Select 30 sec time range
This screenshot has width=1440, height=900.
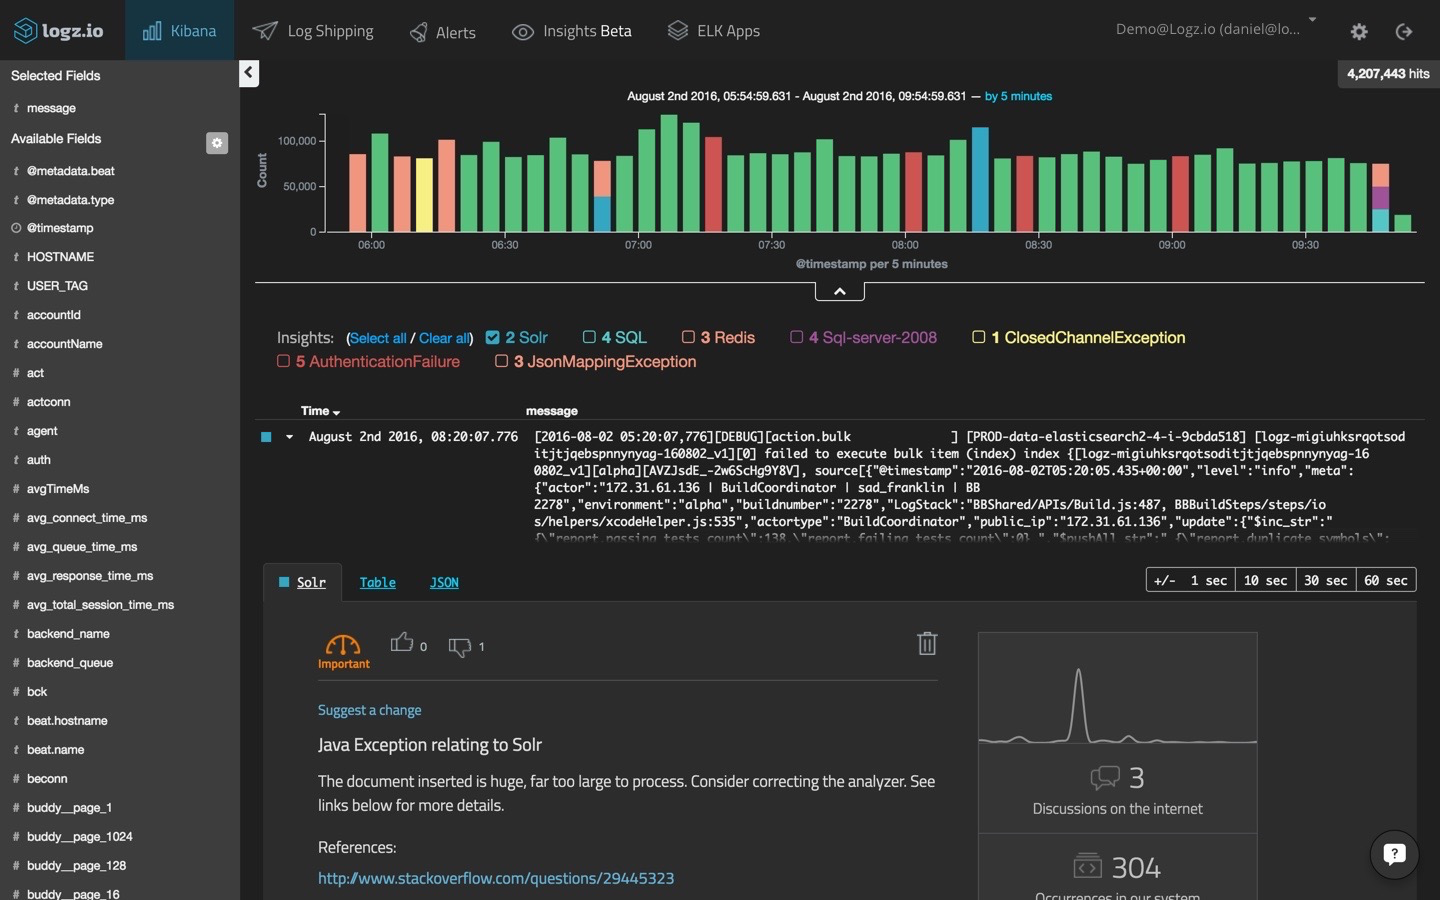[x=1326, y=580]
